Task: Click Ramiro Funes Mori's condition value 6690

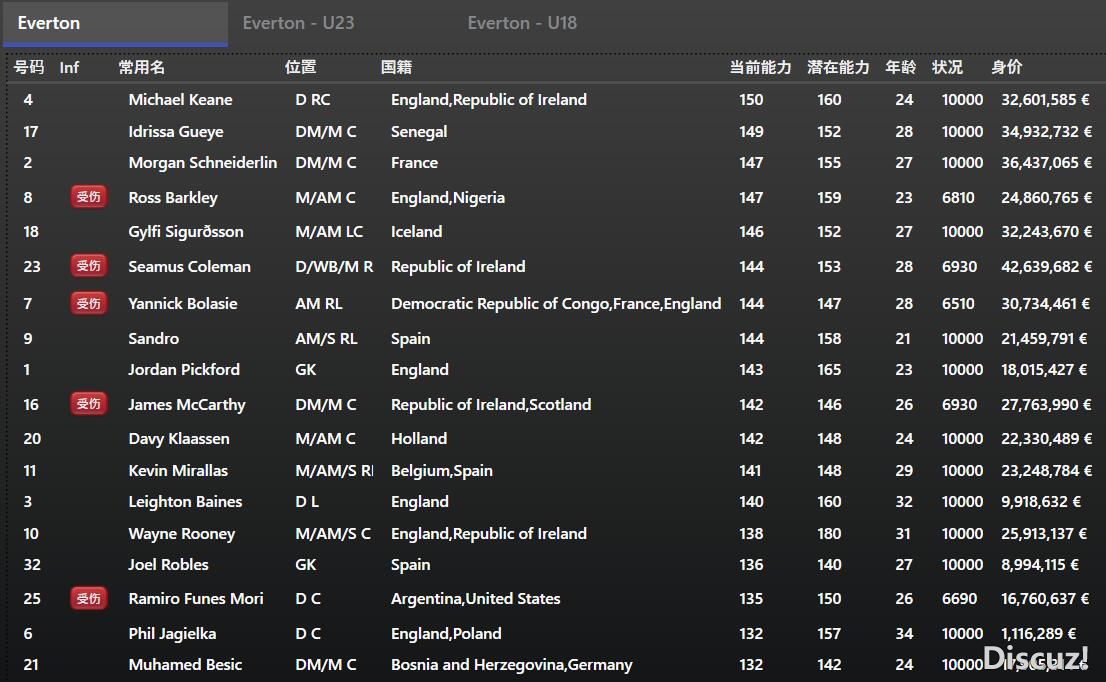Action: click(959, 599)
